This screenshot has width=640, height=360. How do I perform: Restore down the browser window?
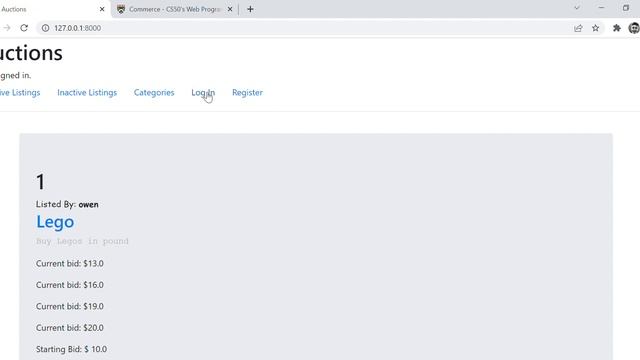point(626,8)
